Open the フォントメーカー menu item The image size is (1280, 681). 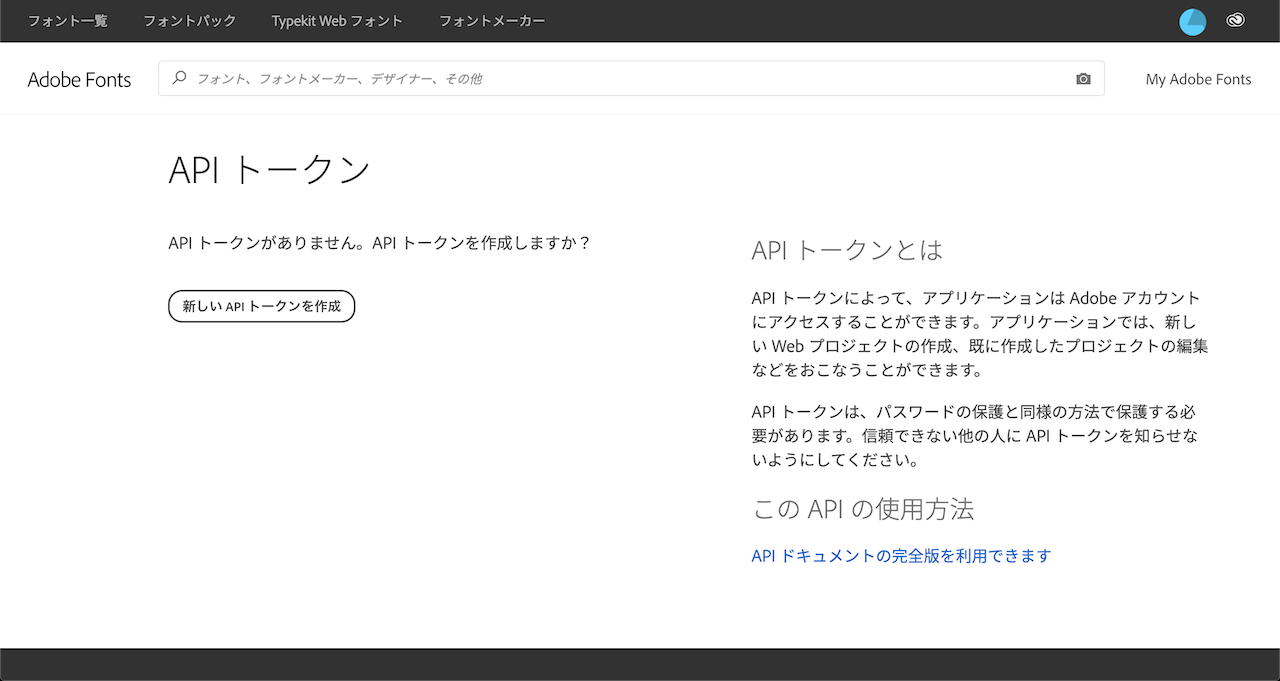pos(492,21)
